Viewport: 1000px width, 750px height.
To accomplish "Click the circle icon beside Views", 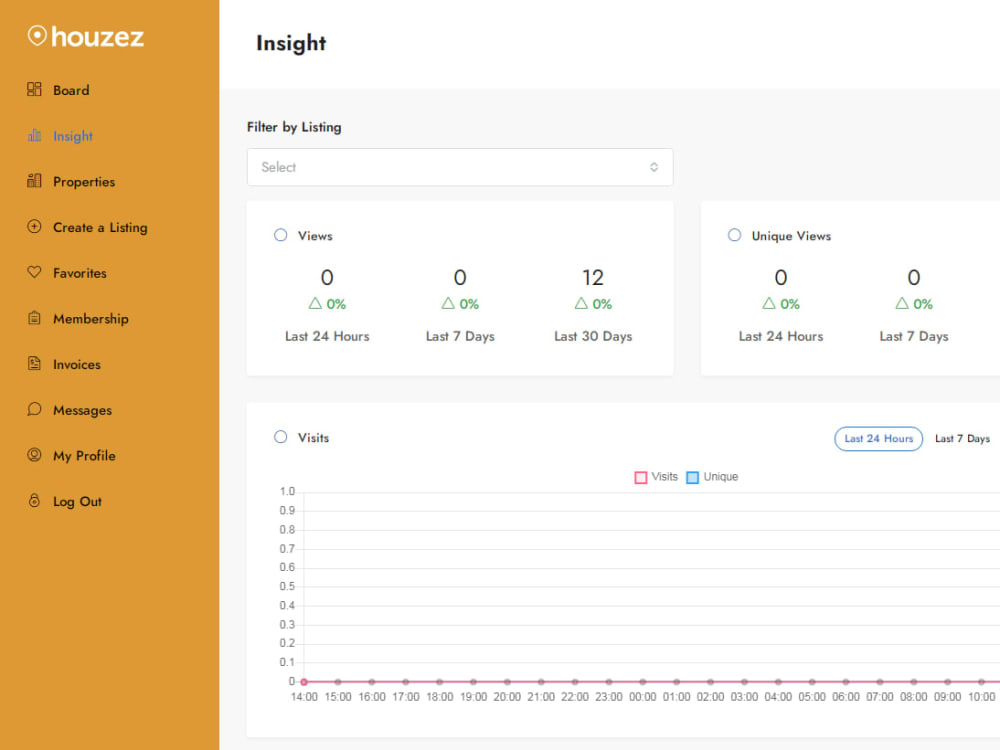I will point(281,235).
